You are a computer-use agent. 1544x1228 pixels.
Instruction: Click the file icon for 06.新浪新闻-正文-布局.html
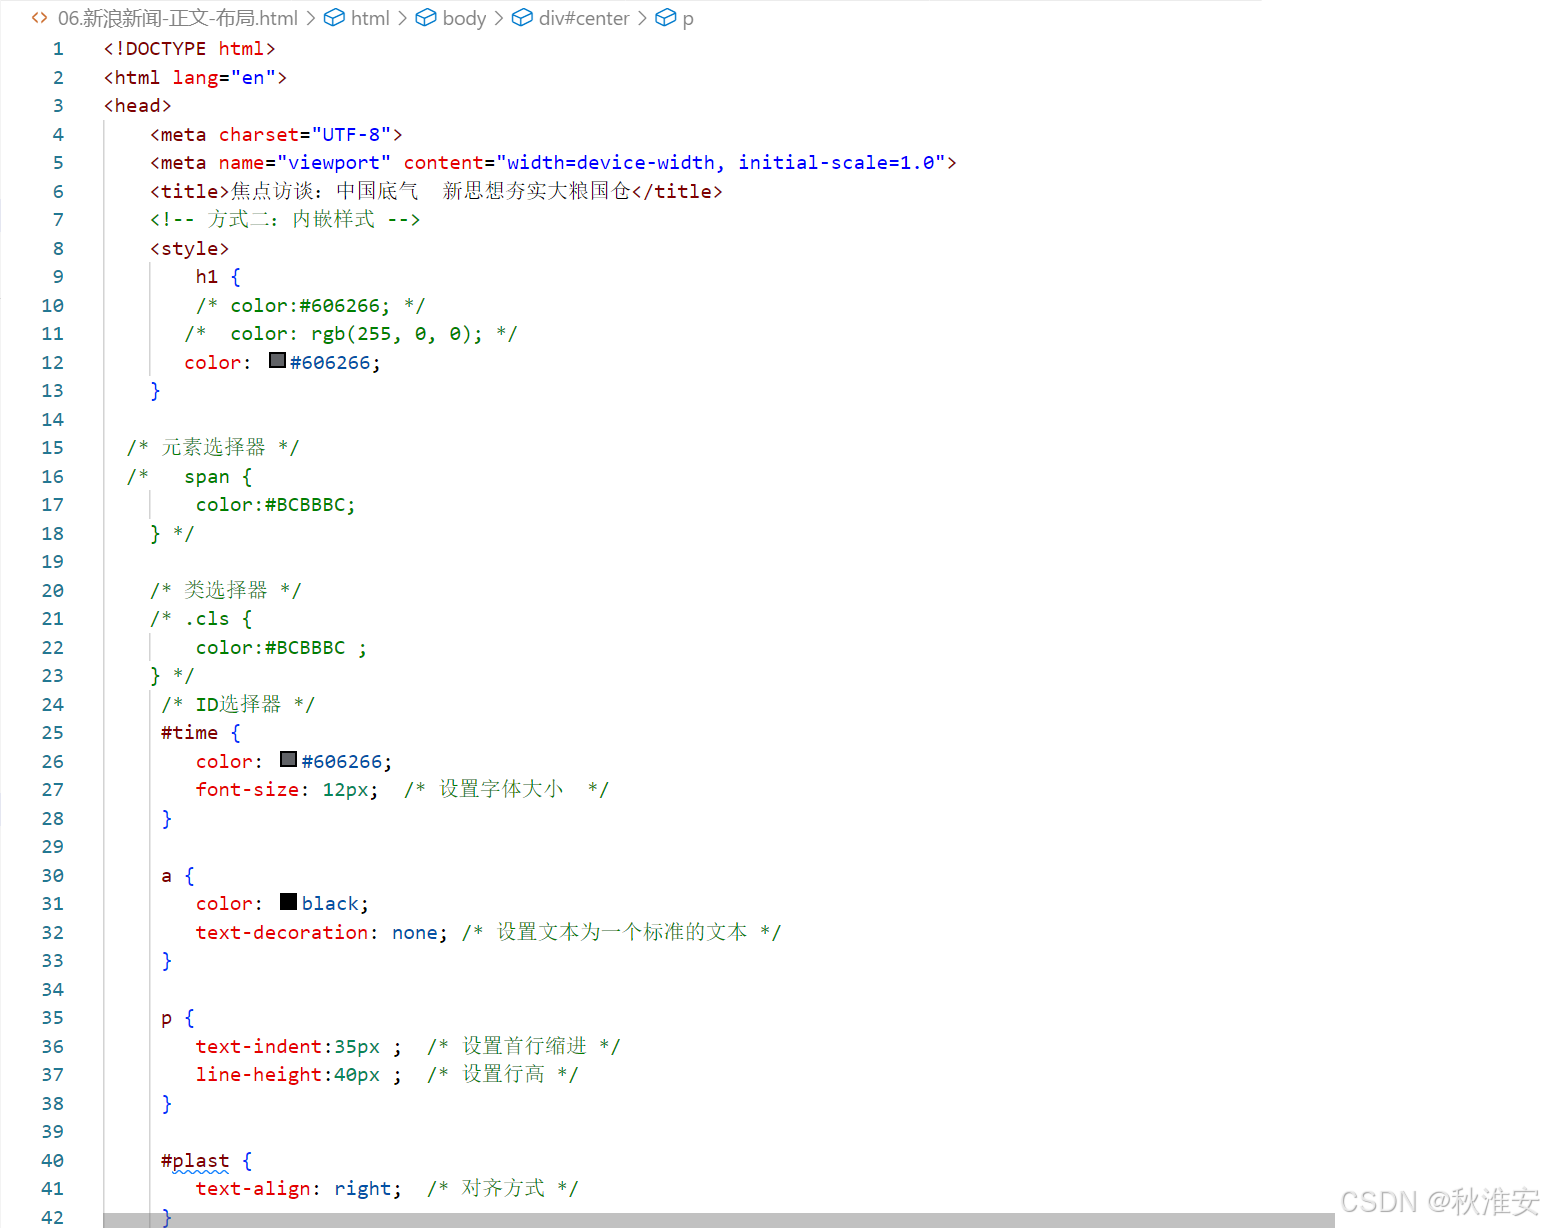pyautogui.click(x=40, y=18)
